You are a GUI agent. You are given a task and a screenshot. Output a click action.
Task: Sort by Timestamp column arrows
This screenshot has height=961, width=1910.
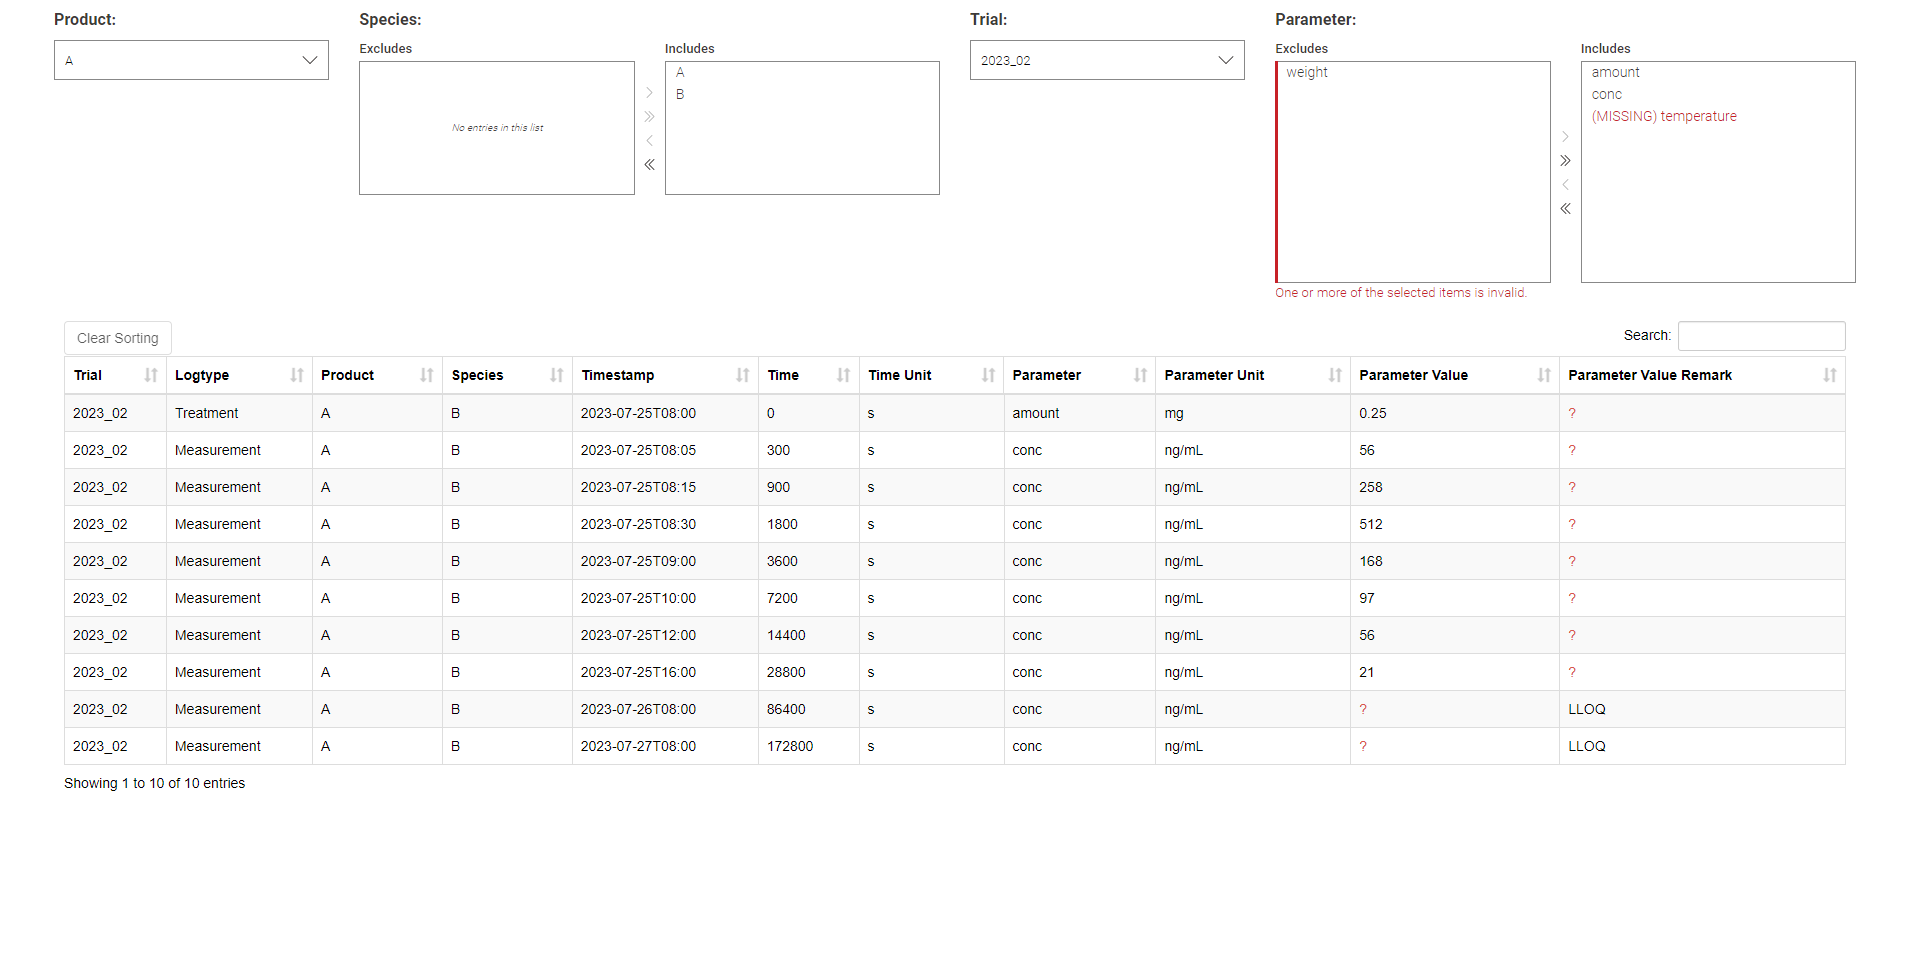point(742,375)
